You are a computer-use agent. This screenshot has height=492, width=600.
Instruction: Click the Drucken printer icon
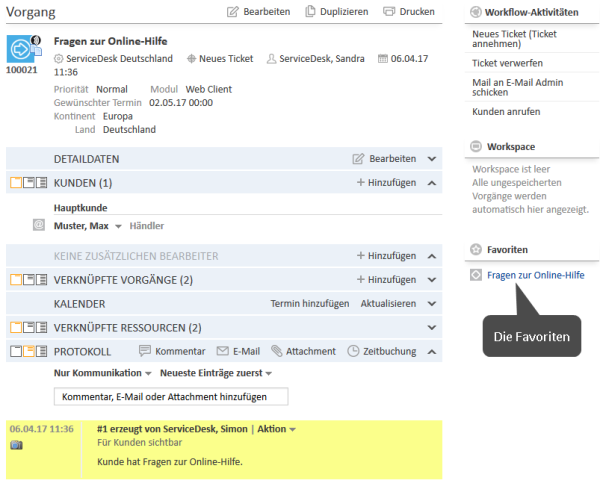pos(389,12)
